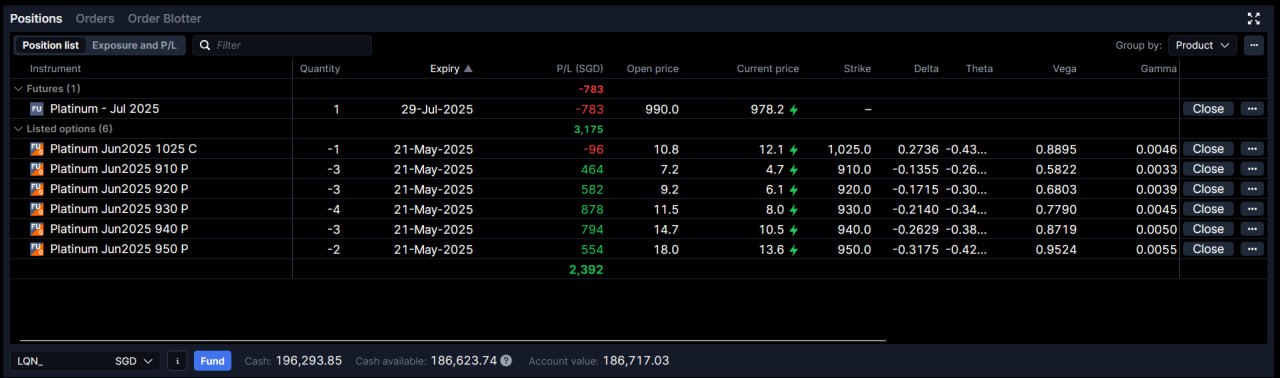The width and height of the screenshot is (1280, 378).
Task: Collapse the Listed options (6) group
Action: pyautogui.click(x=18, y=129)
